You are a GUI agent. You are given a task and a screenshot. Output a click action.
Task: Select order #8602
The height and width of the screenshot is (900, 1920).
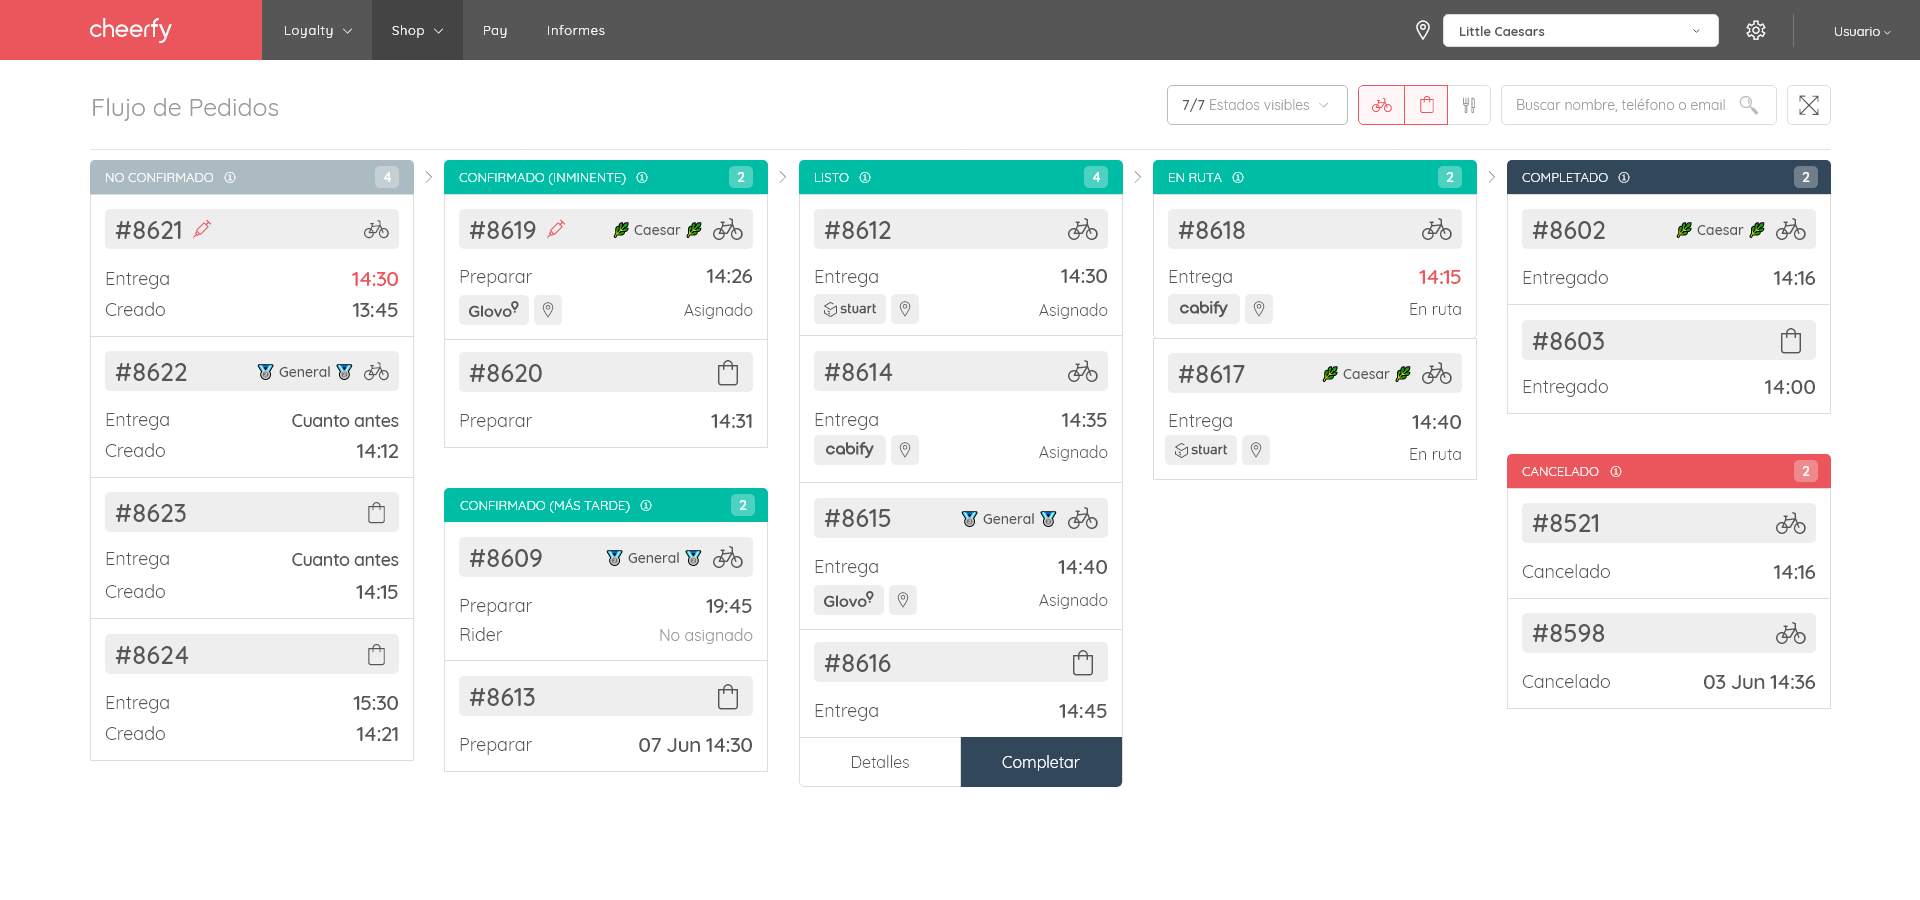pos(1669,229)
